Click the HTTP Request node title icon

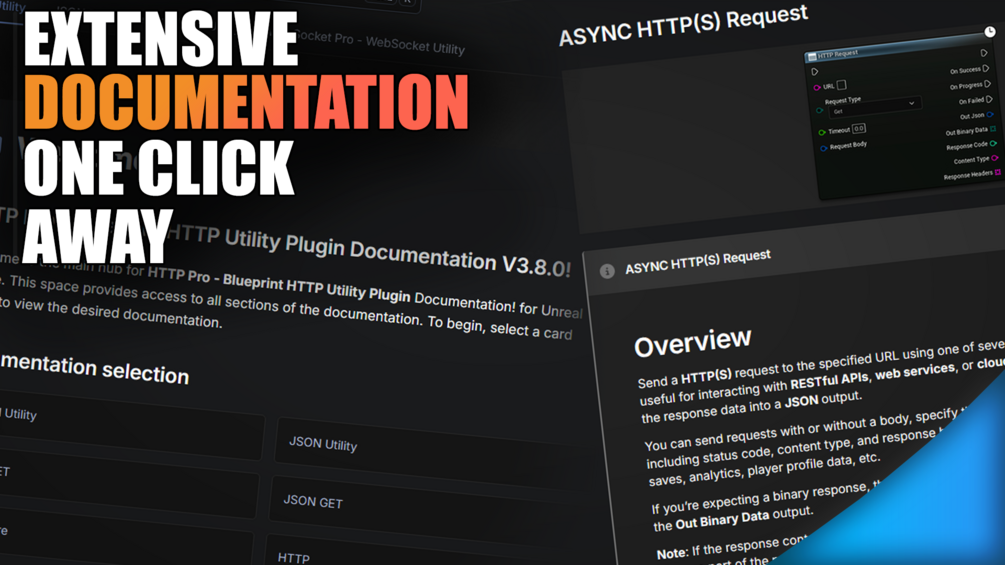click(811, 57)
